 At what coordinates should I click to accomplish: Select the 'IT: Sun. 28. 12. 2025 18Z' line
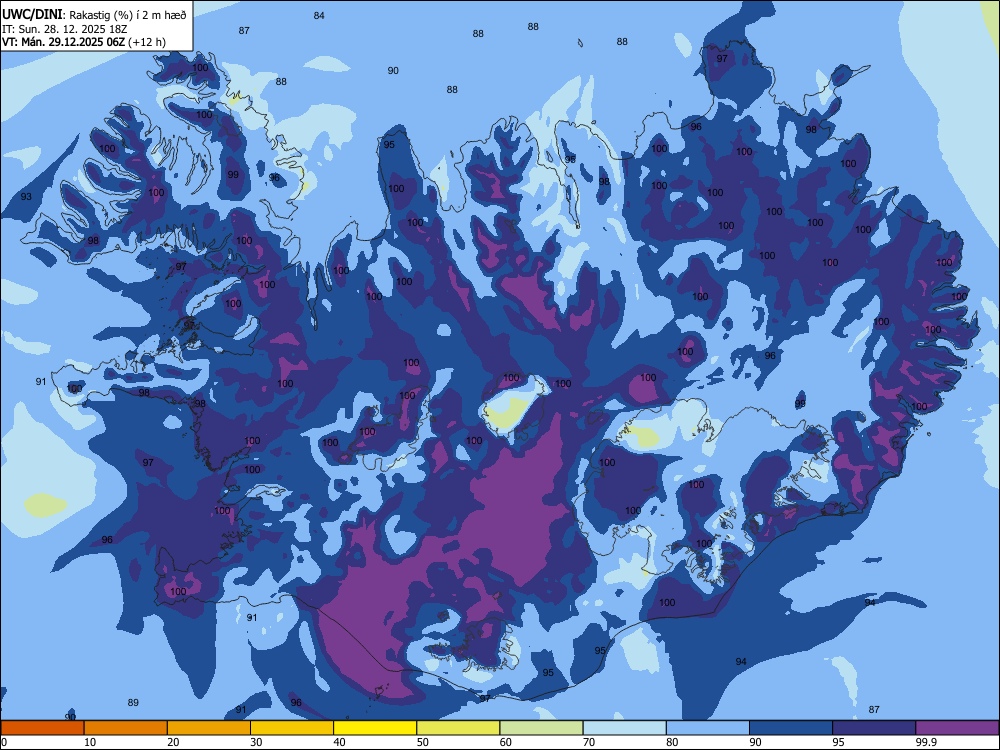(64, 29)
